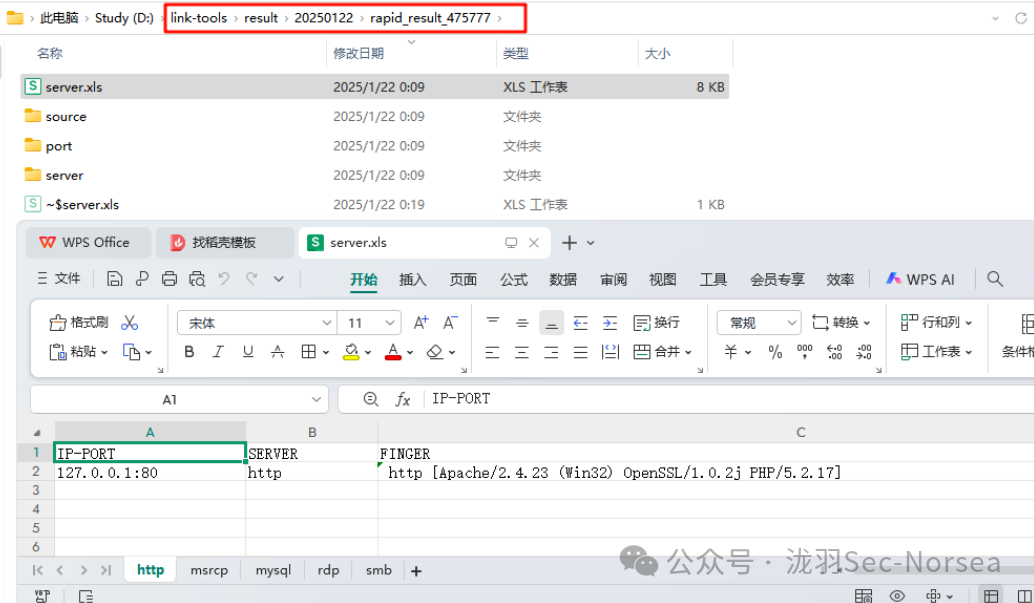Expand the number format dropdown (常规)
This screenshot has height=603, width=1034.
791,323
